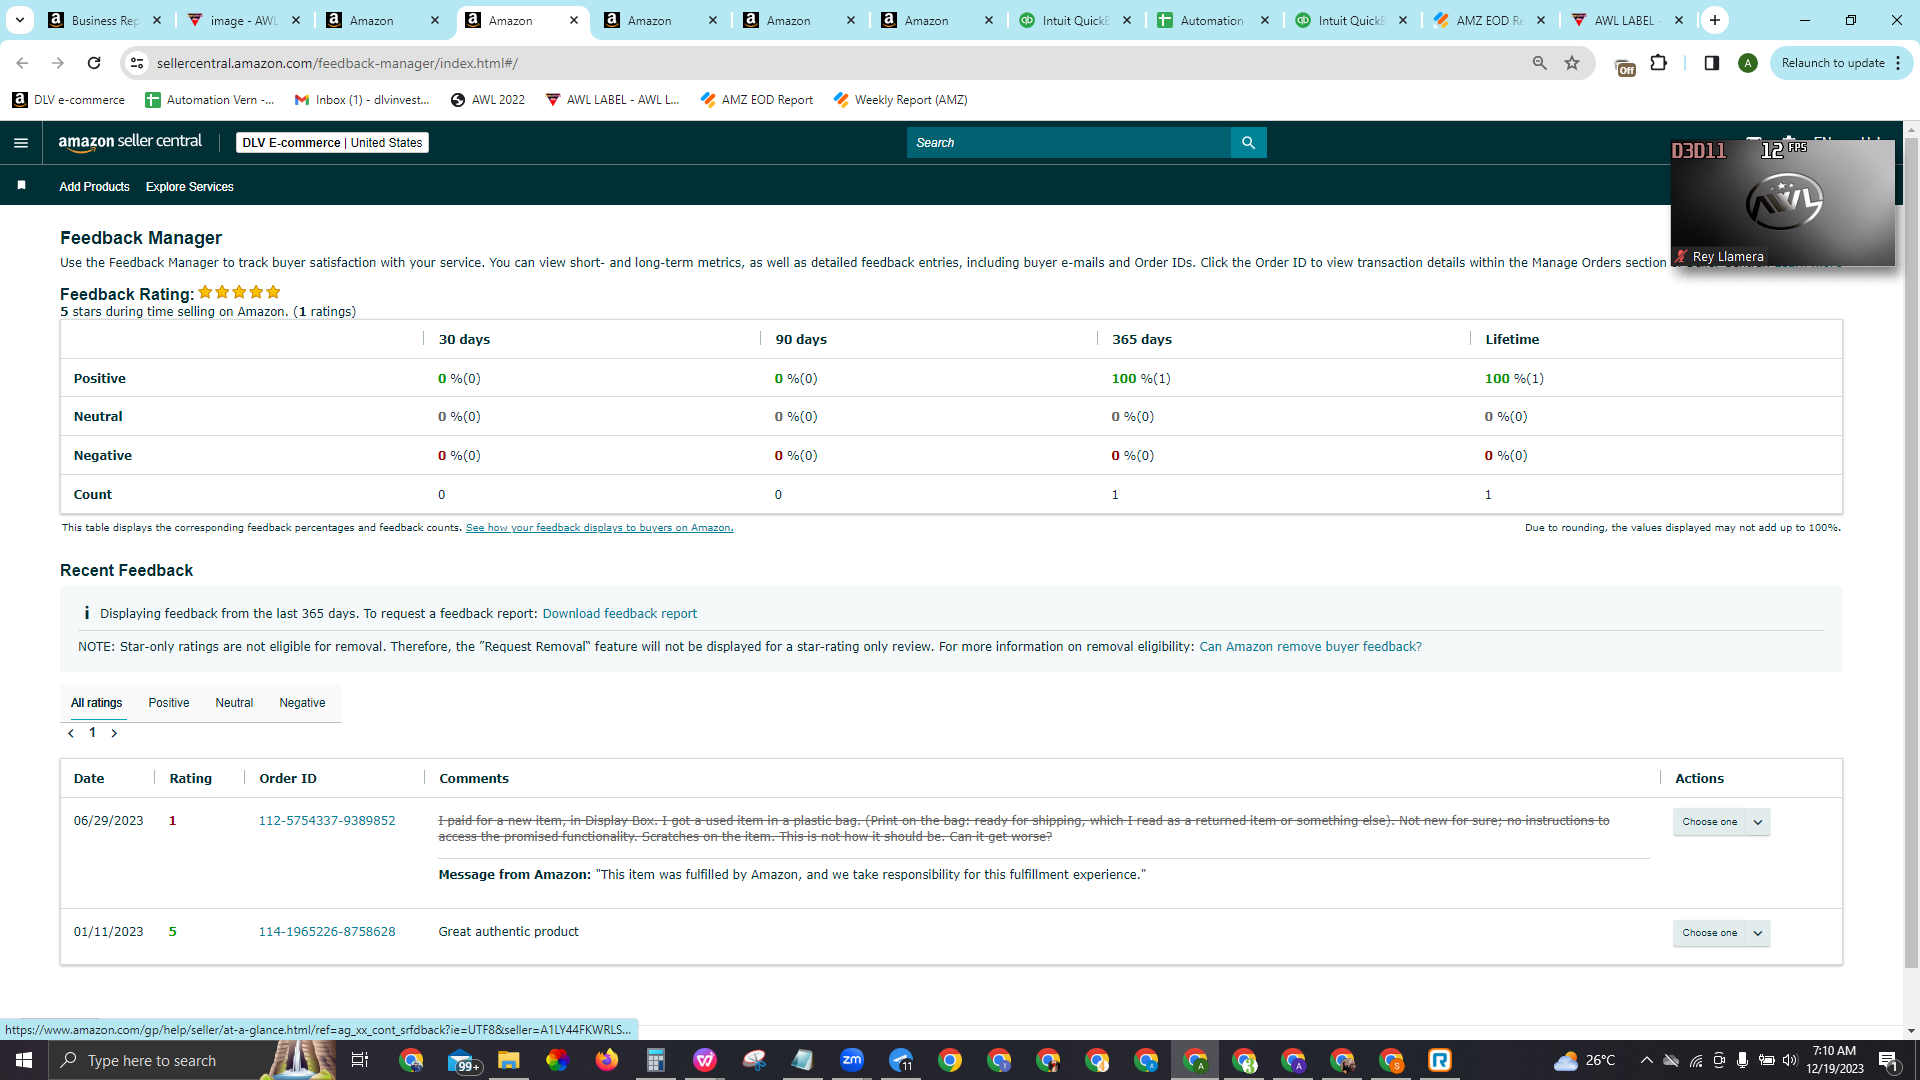Click the amazon seller central logo
Image resolution: width=1920 pixels, height=1080 pixels.
130,142
